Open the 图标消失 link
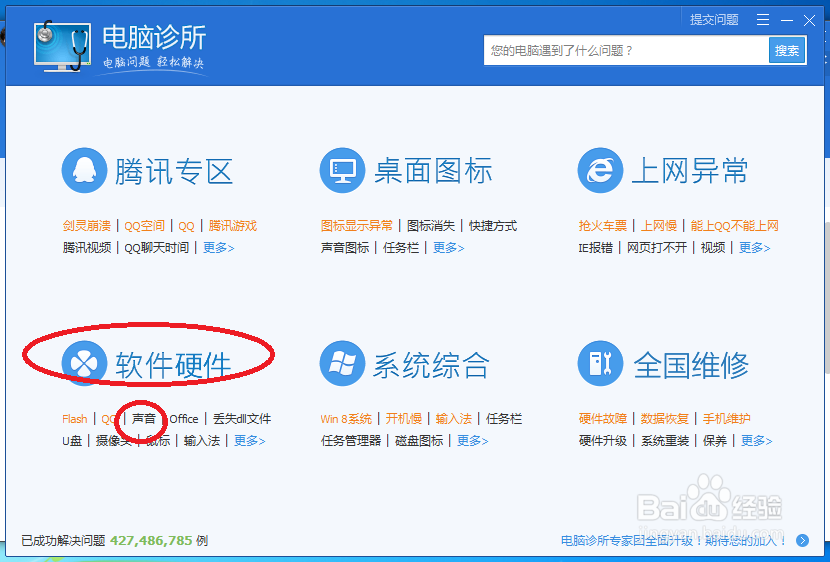 [431, 226]
